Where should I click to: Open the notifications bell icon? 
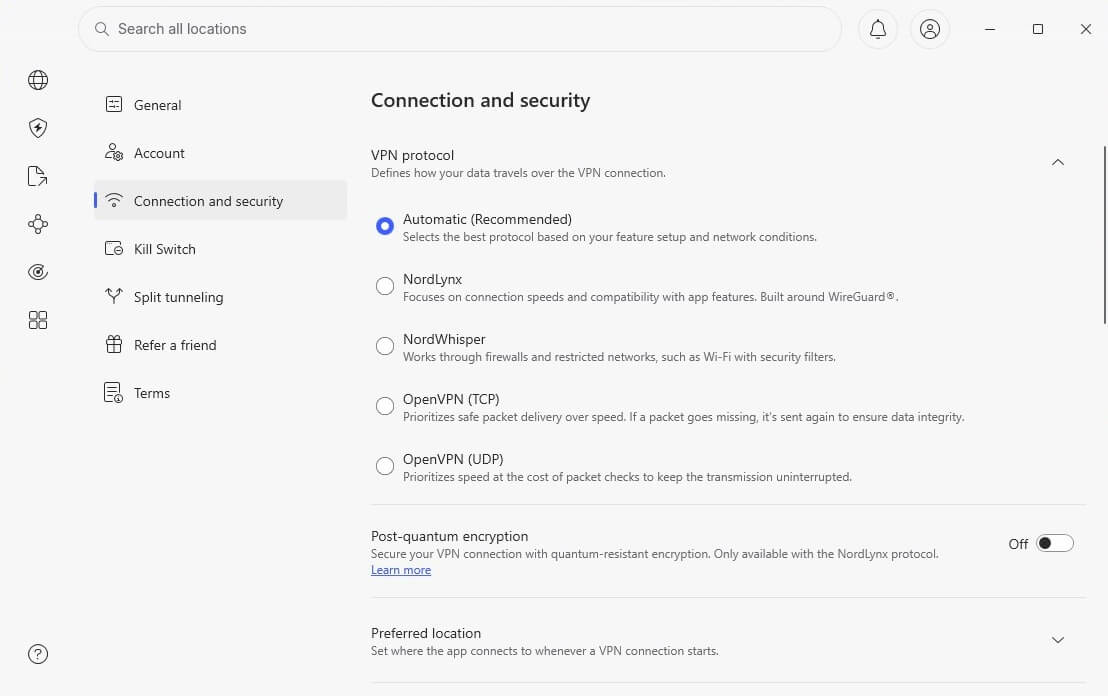pyautogui.click(x=878, y=29)
